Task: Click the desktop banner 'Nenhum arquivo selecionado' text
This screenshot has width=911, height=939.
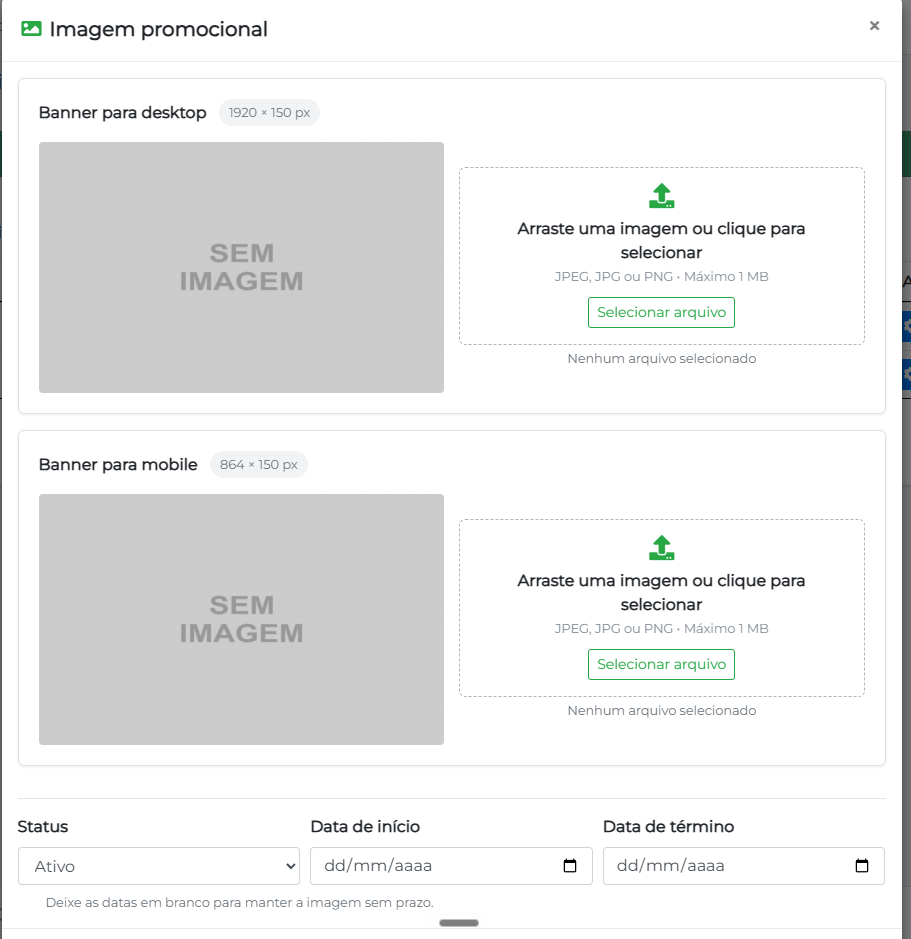Action: pos(662,359)
